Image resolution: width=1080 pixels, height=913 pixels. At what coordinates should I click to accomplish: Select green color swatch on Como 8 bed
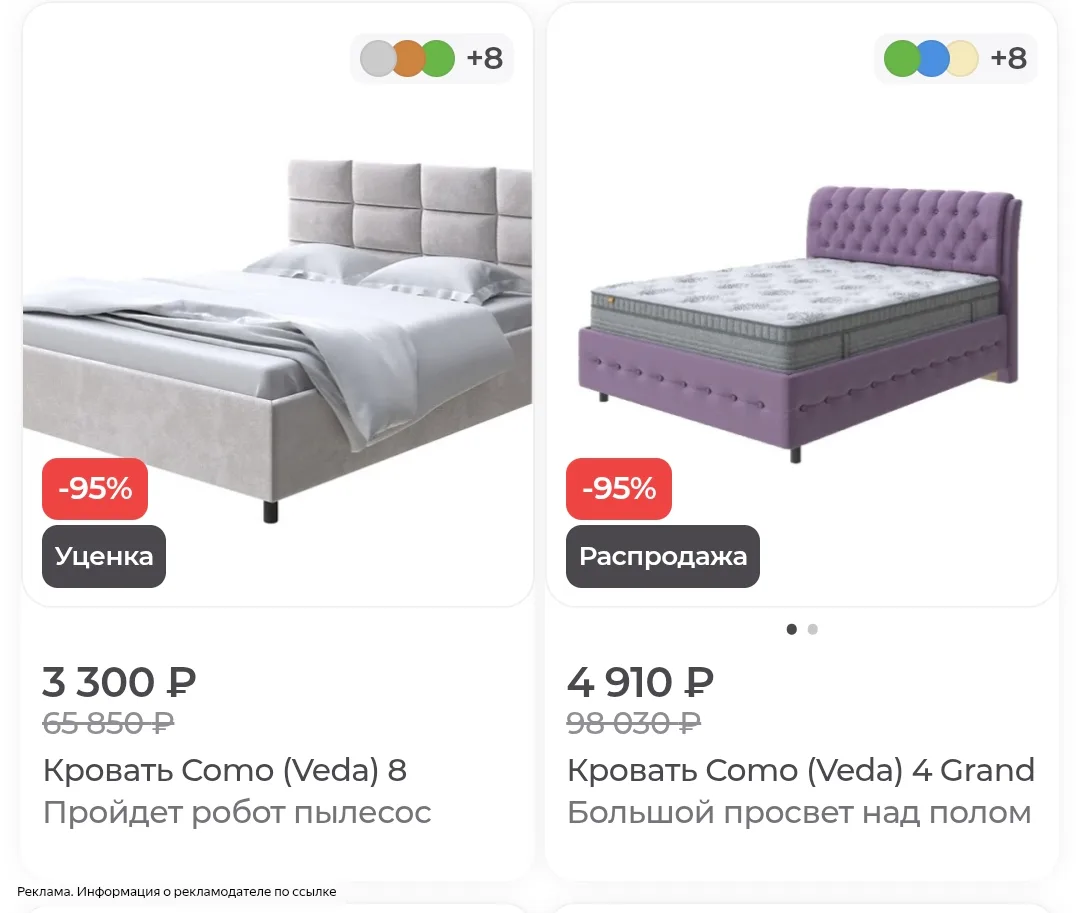click(438, 59)
